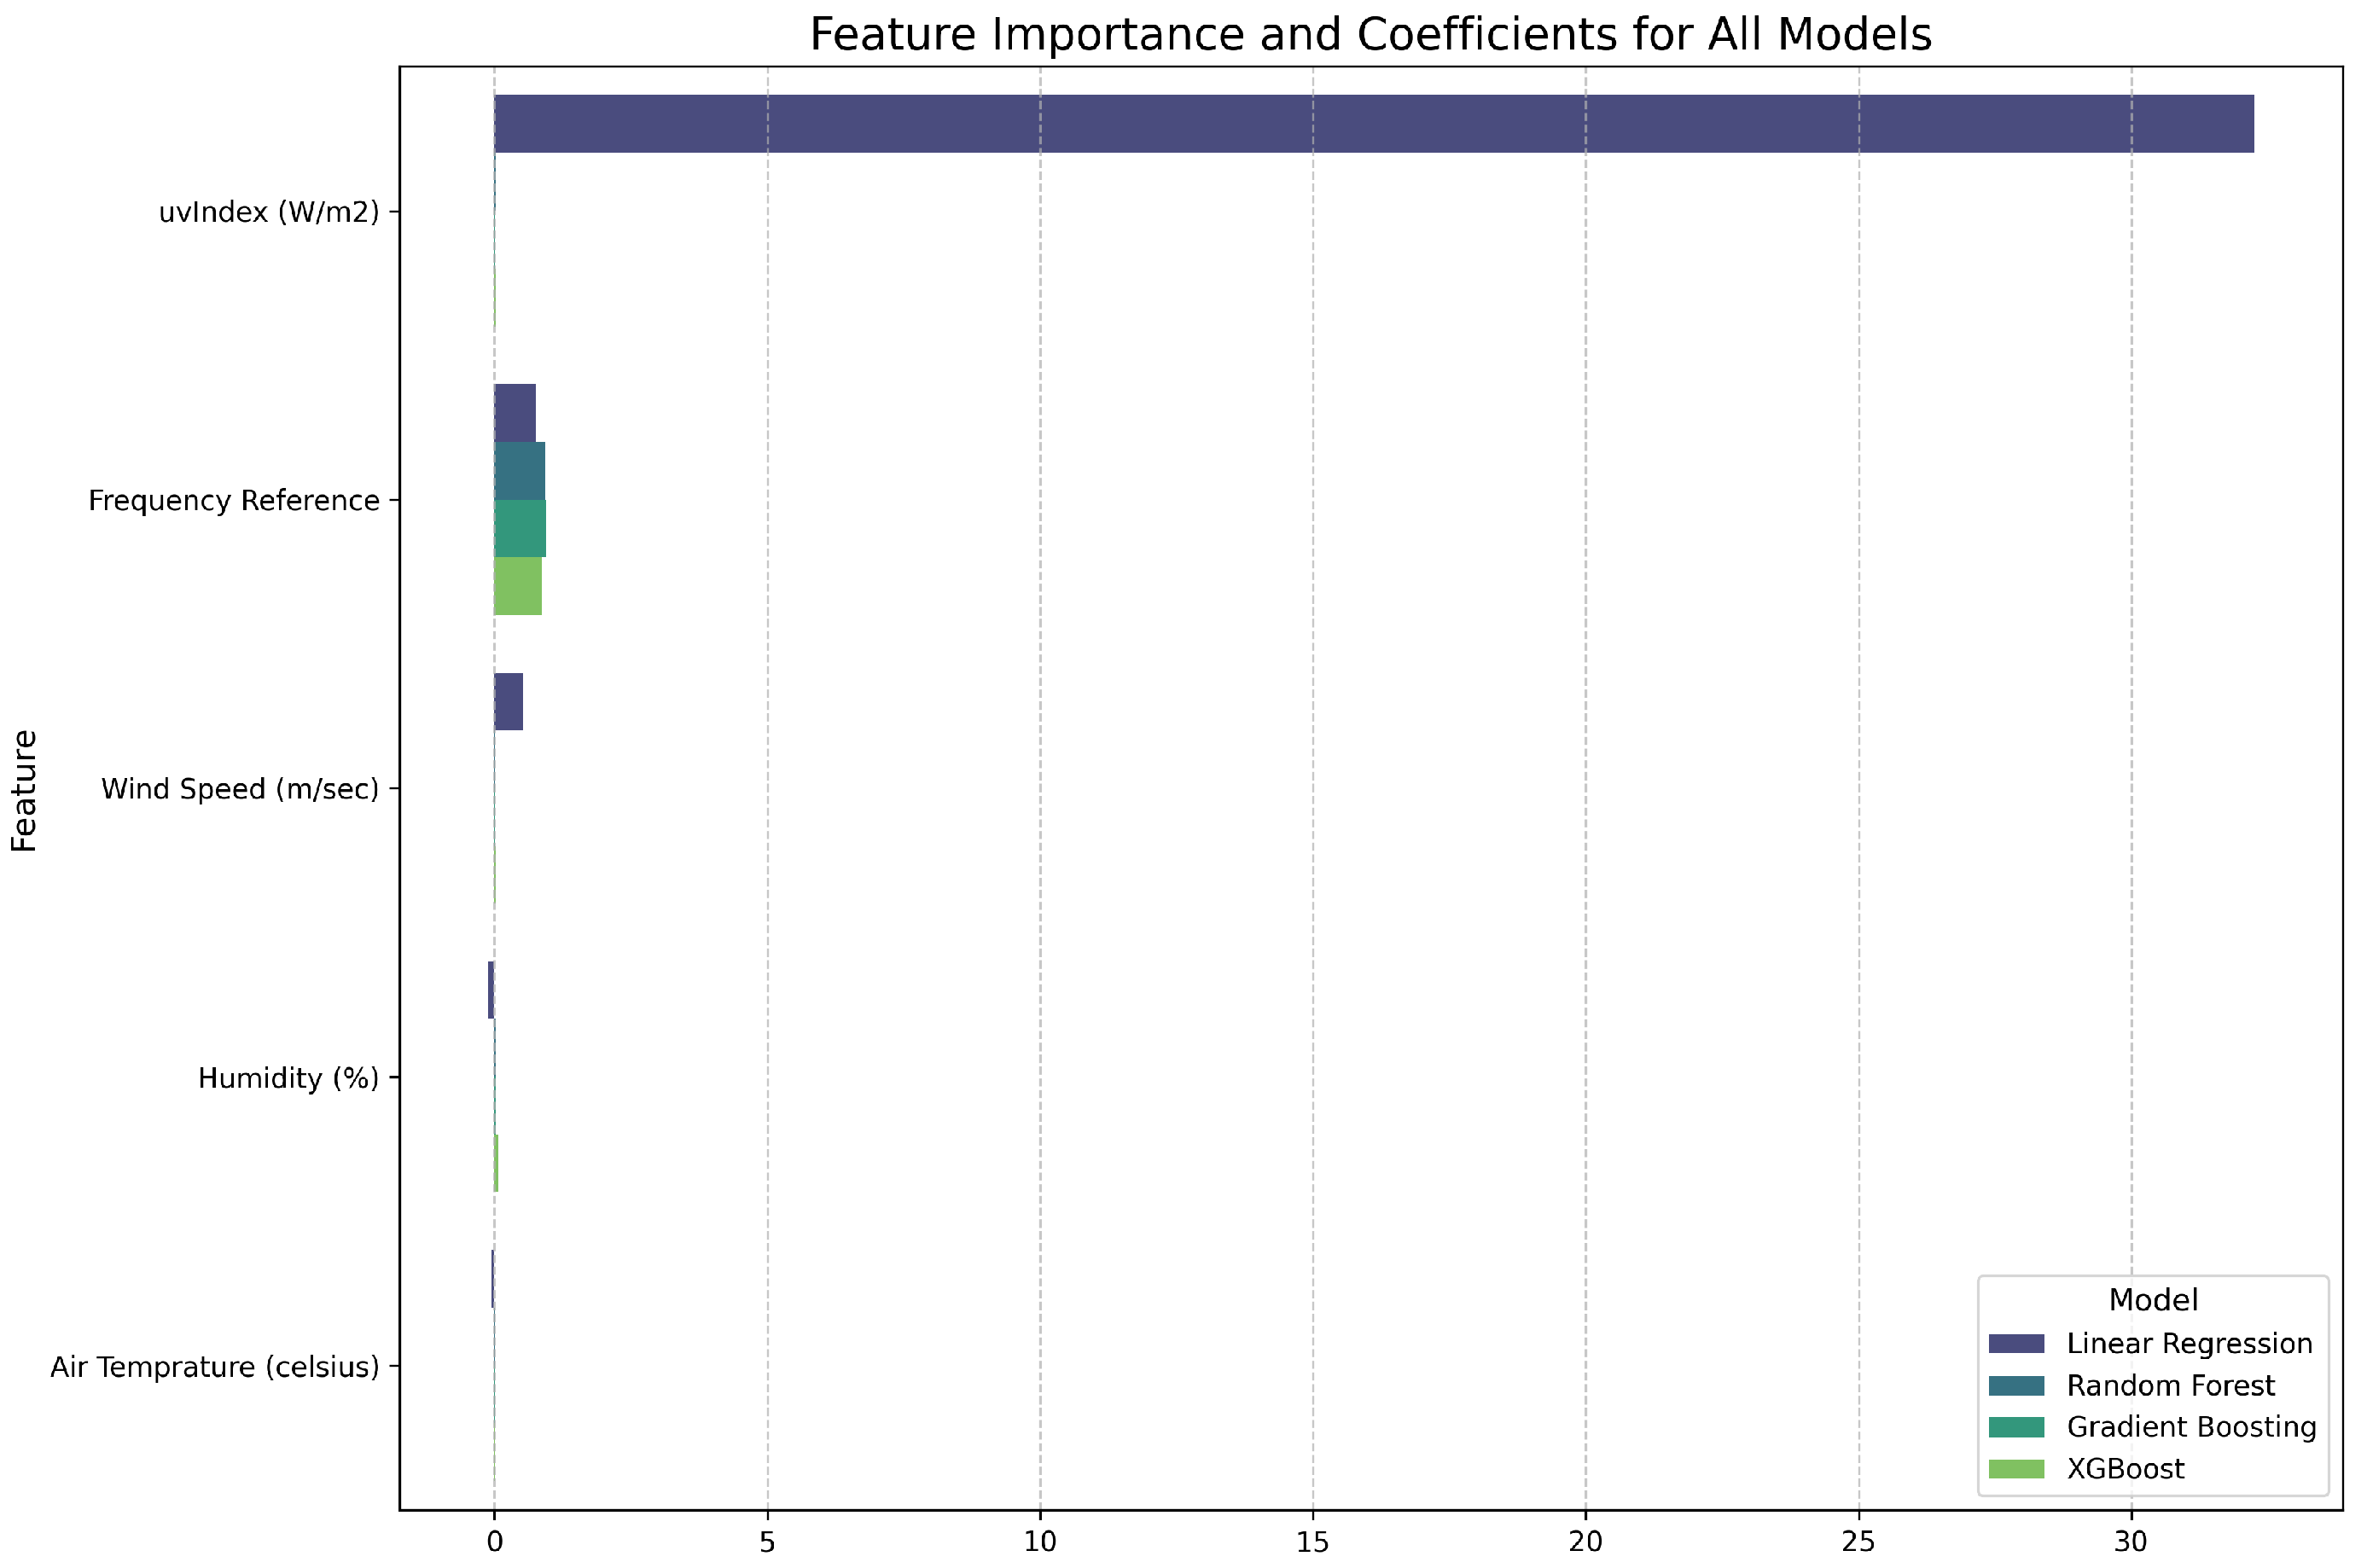Screen dimensions: 2367x1568
Task: Click the "Air Temprature (celsius)" axis label
Action: coord(215,1367)
